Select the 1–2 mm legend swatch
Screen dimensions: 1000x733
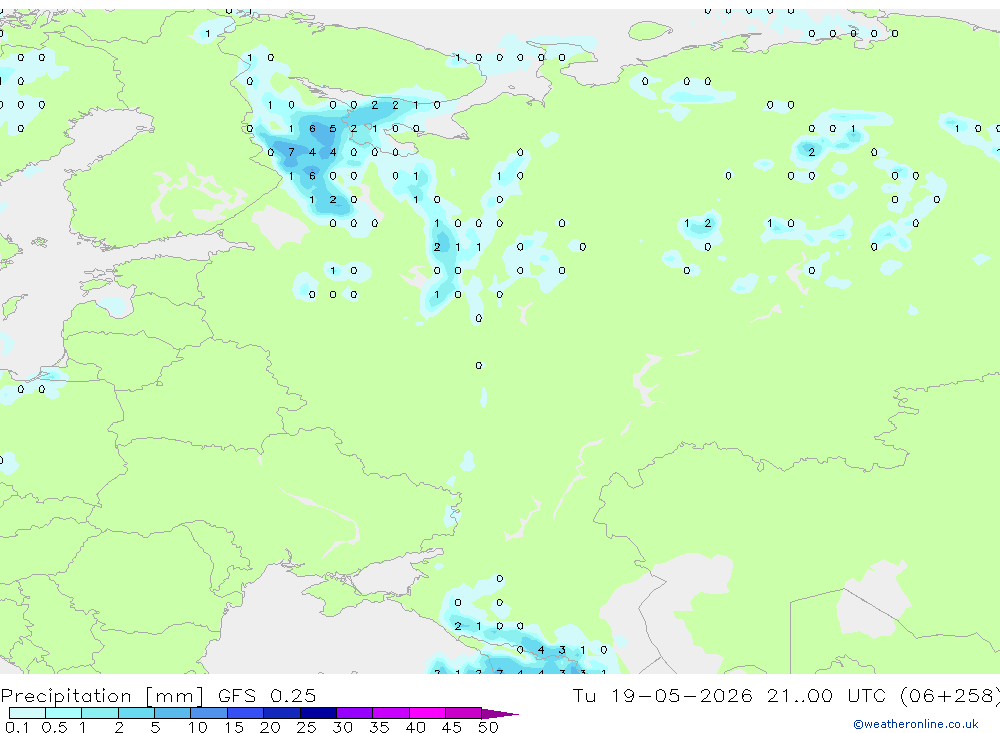pos(99,713)
